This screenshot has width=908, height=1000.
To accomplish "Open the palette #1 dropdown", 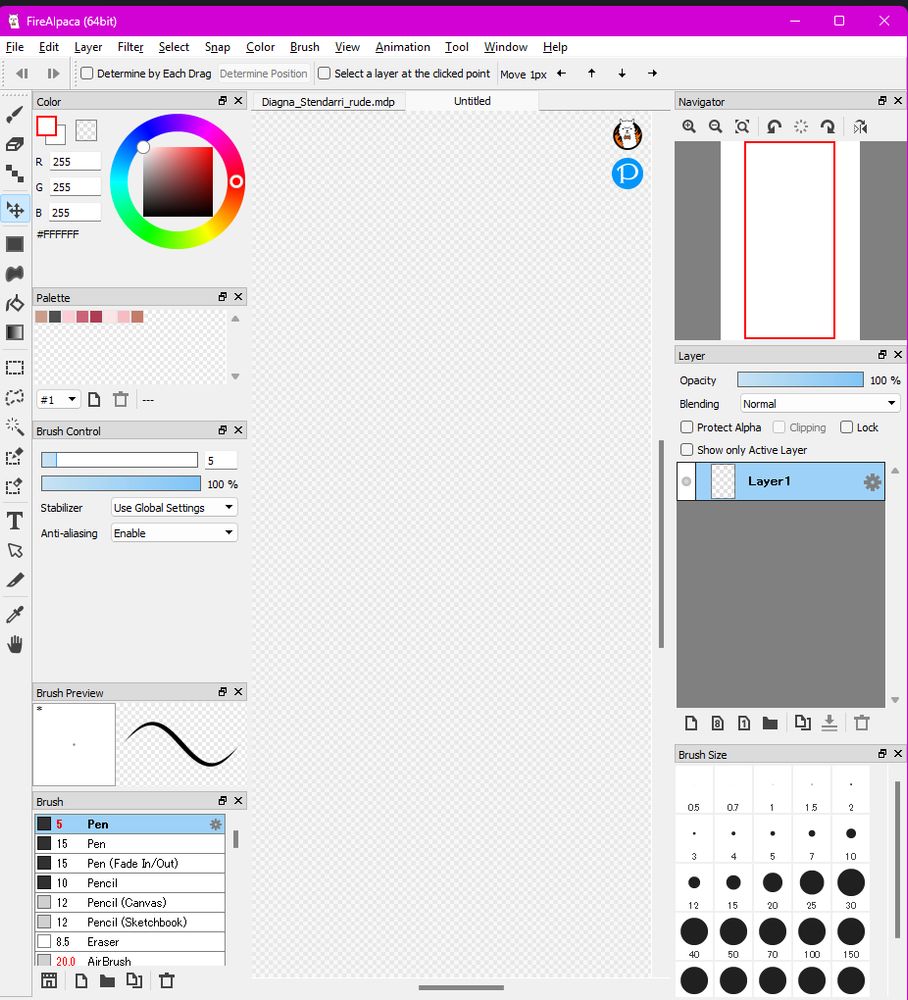I will [x=58, y=400].
